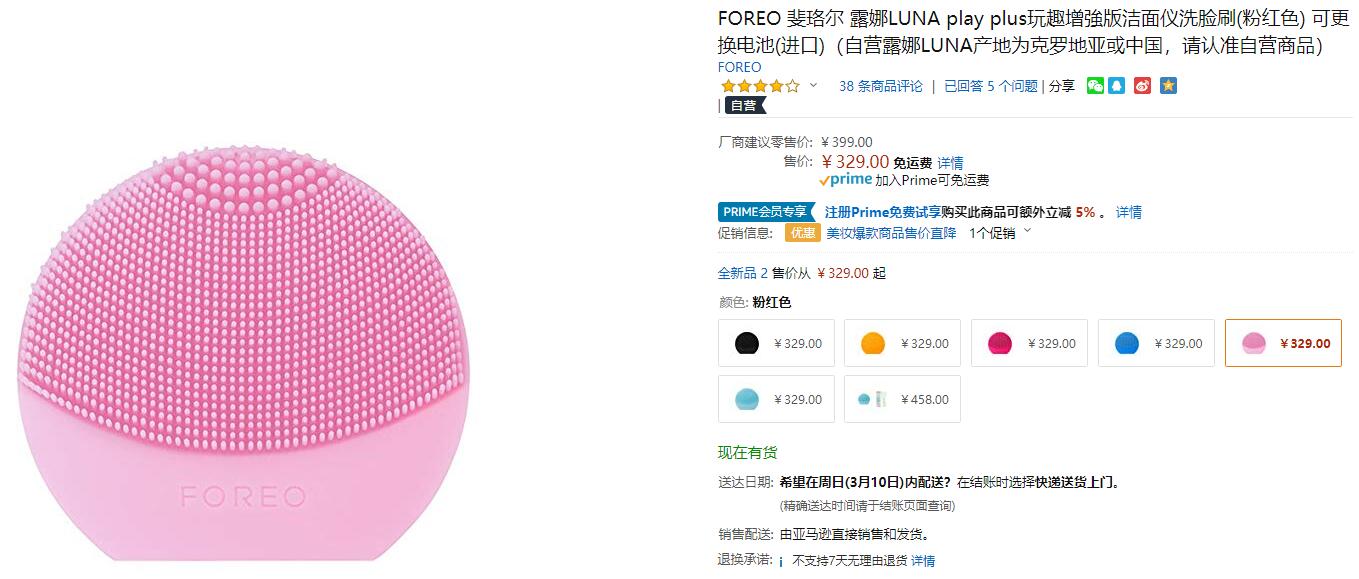
Task: Share the product via QQ icon
Action: [x=1117, y=86]
